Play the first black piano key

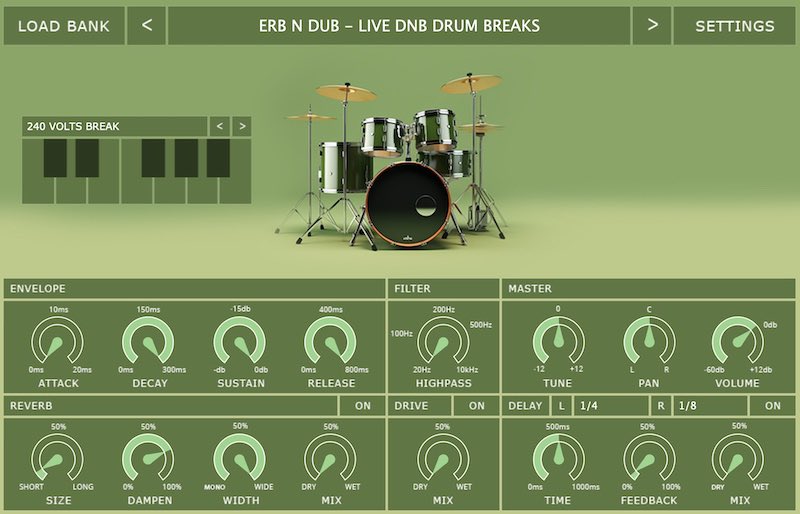(55, 158)
